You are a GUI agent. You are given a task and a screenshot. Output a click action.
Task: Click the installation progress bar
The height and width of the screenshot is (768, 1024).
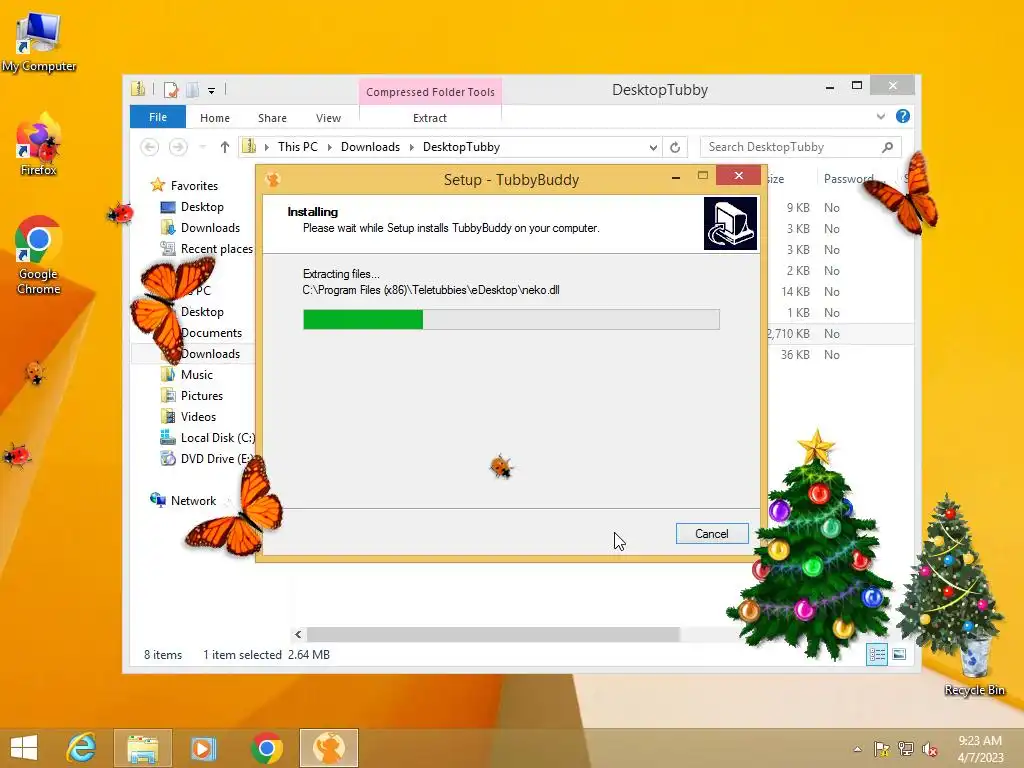[x=511, y=319]
